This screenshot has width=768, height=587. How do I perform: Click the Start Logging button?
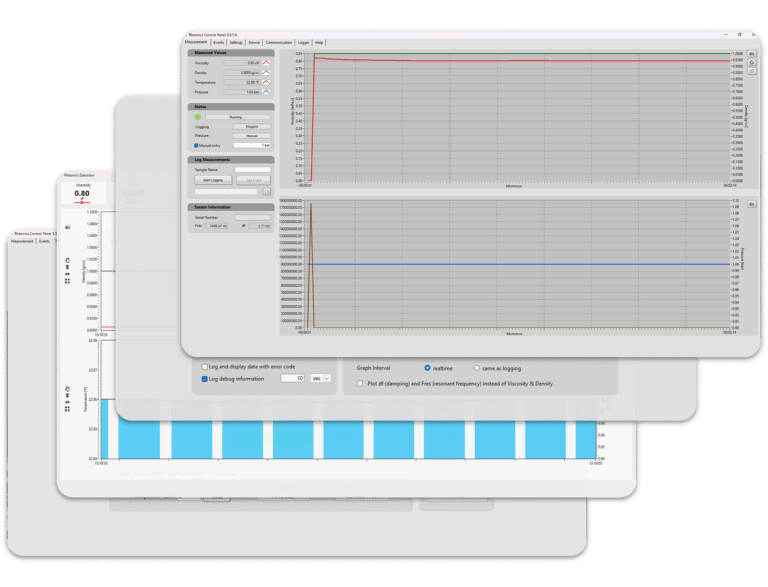[213, 180]
